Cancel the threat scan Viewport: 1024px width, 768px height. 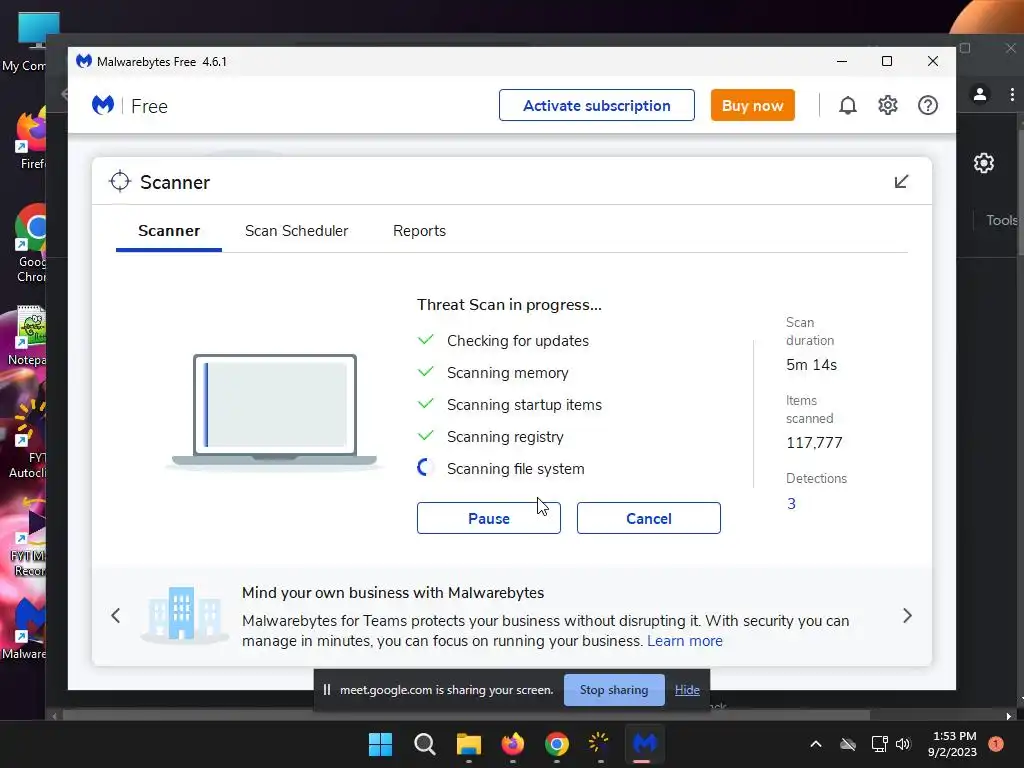pyautogui.click(x=648, y=519)
